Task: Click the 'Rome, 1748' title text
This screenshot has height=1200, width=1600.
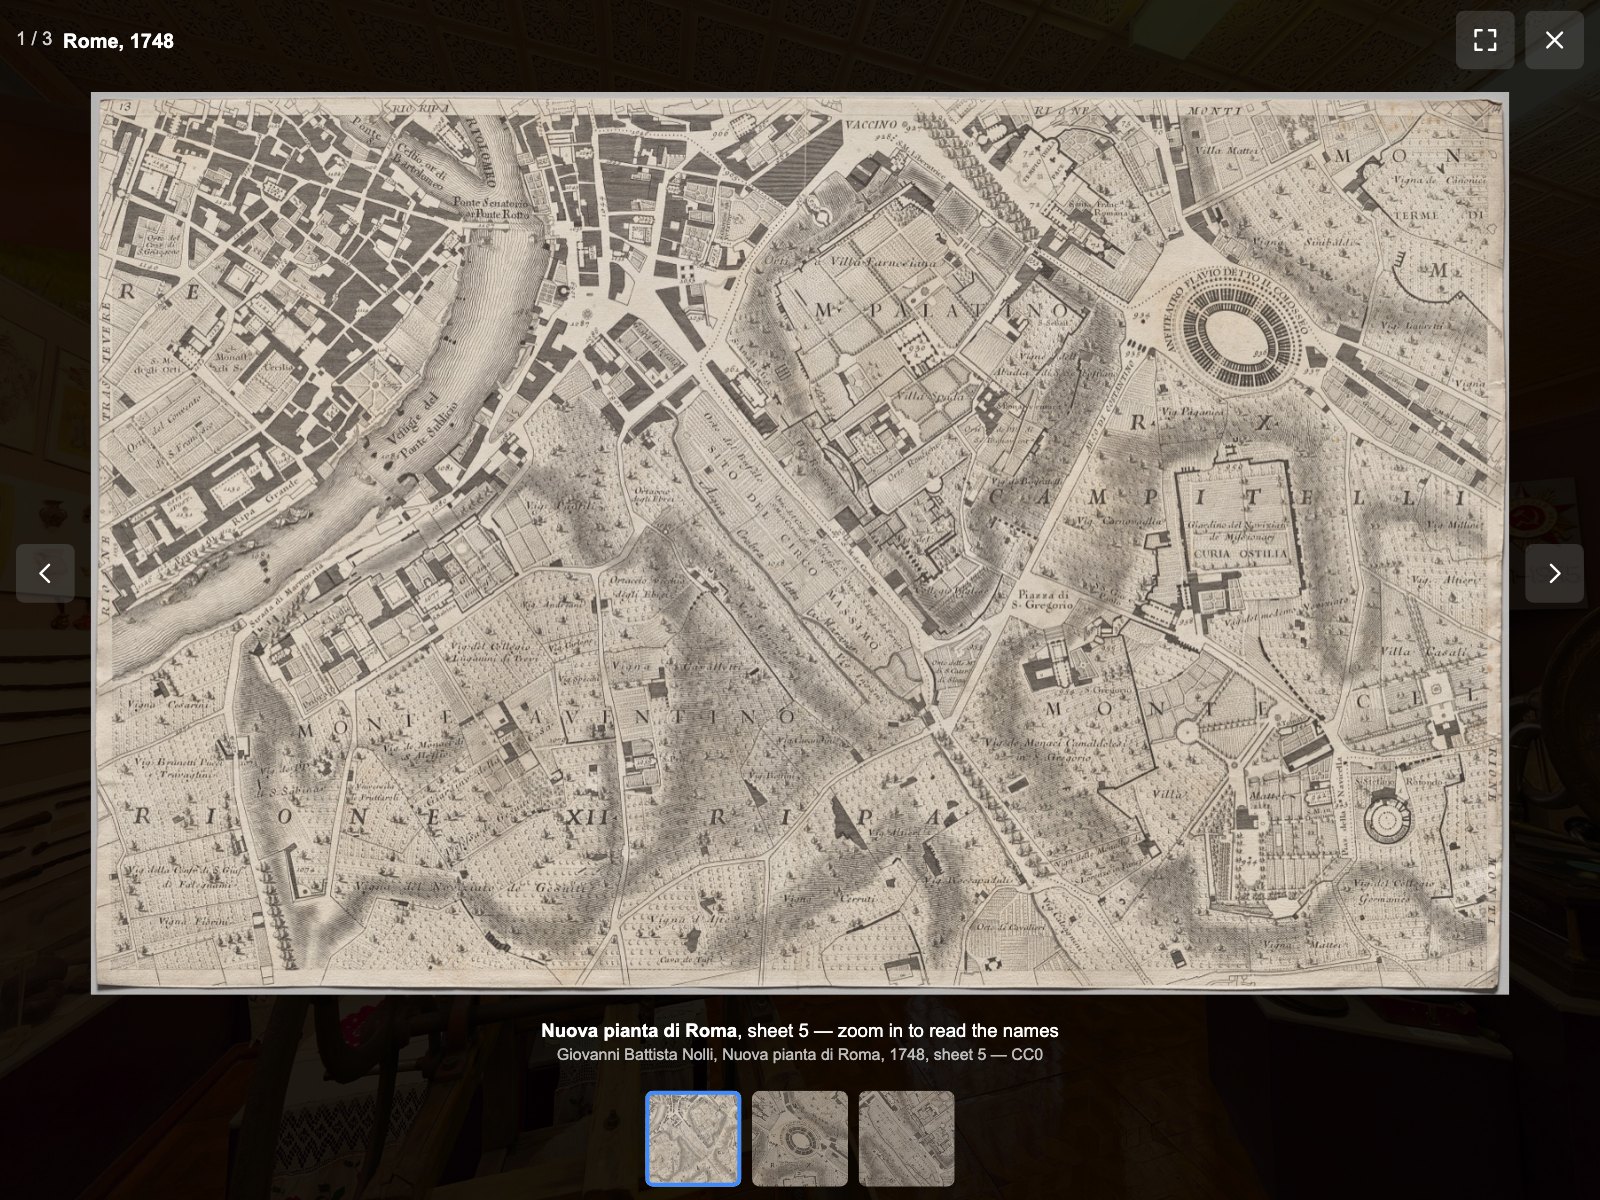Action: coord(118,41)
